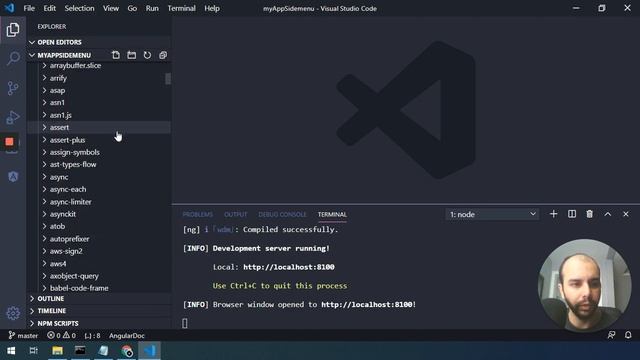The width and height of the screenshot is (640, 360).
Task: Select the assign-symbols folder row
Action: coord(98,152)
